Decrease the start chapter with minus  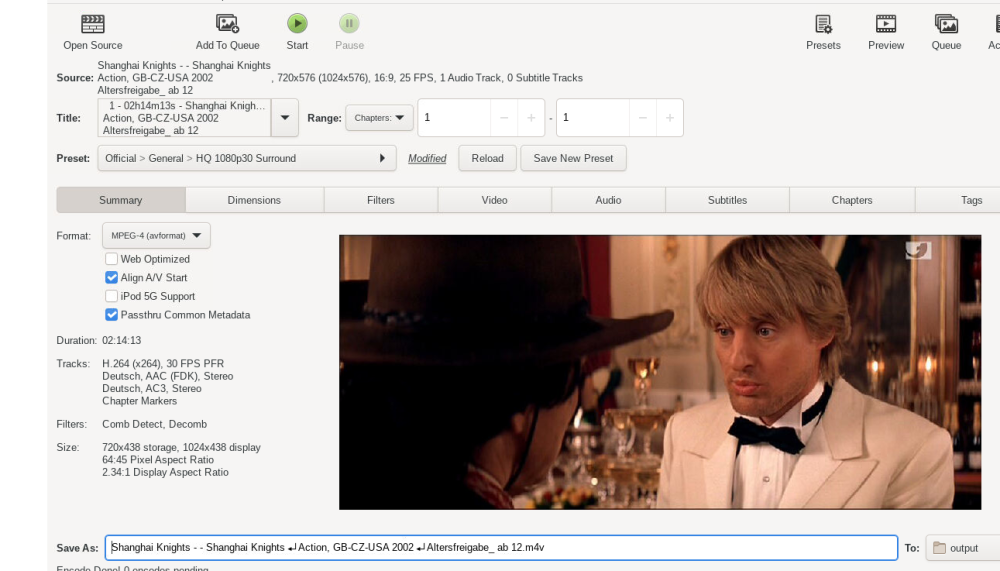coord(504,117)
